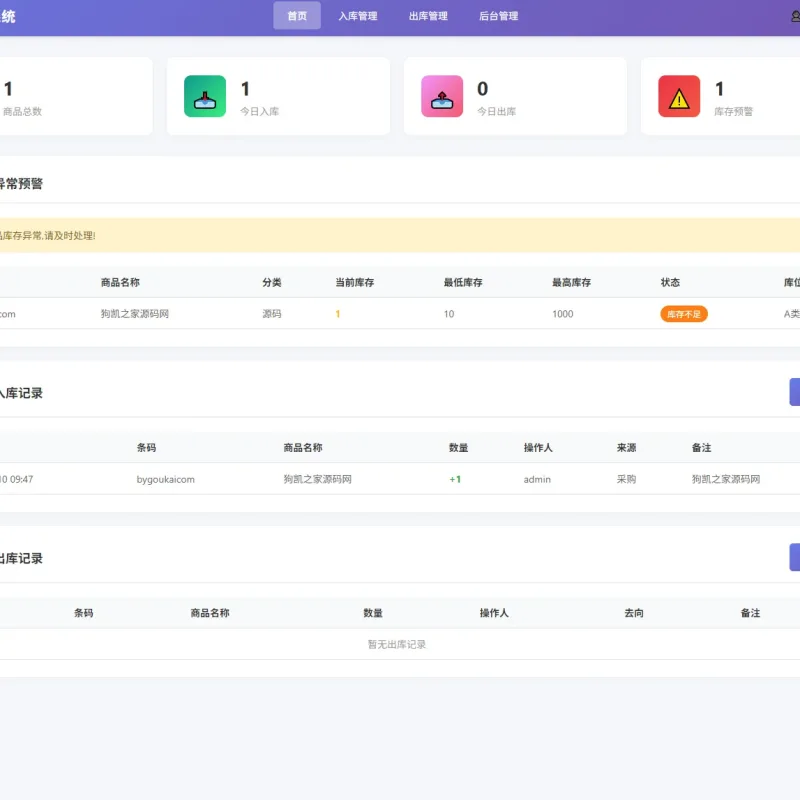Click the 条码 header in the inbound table
800x800 pixels.
pos(146,447)
